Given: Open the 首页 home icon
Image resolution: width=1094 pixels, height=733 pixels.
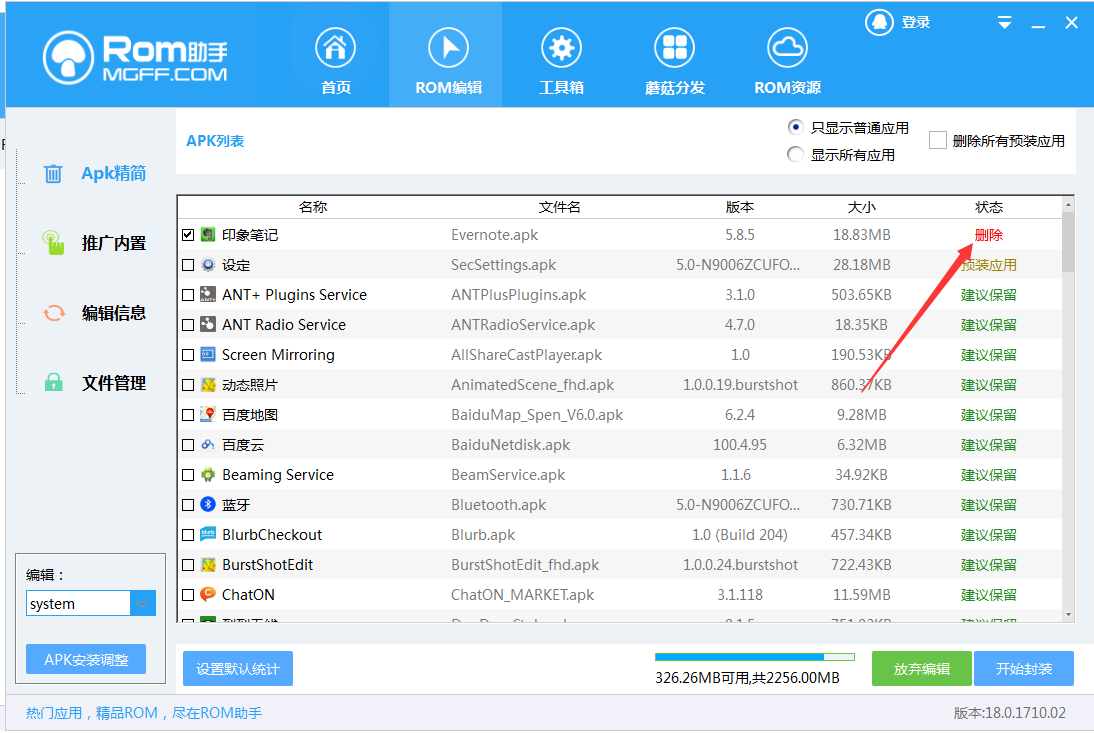Looking at the screenshot, I should pos(336,48).
